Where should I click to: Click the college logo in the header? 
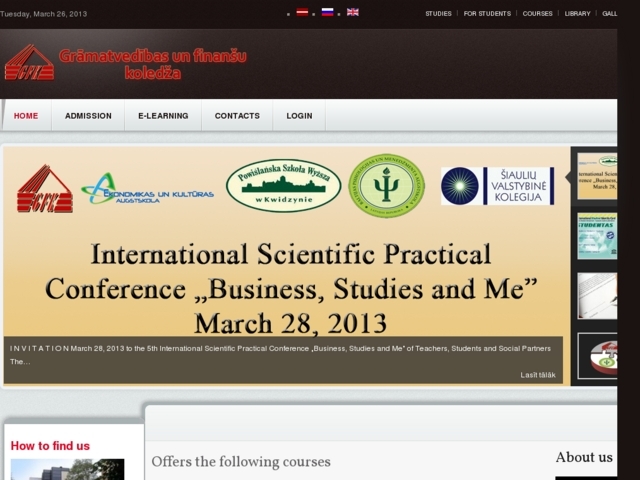click(x=125, y=63)
